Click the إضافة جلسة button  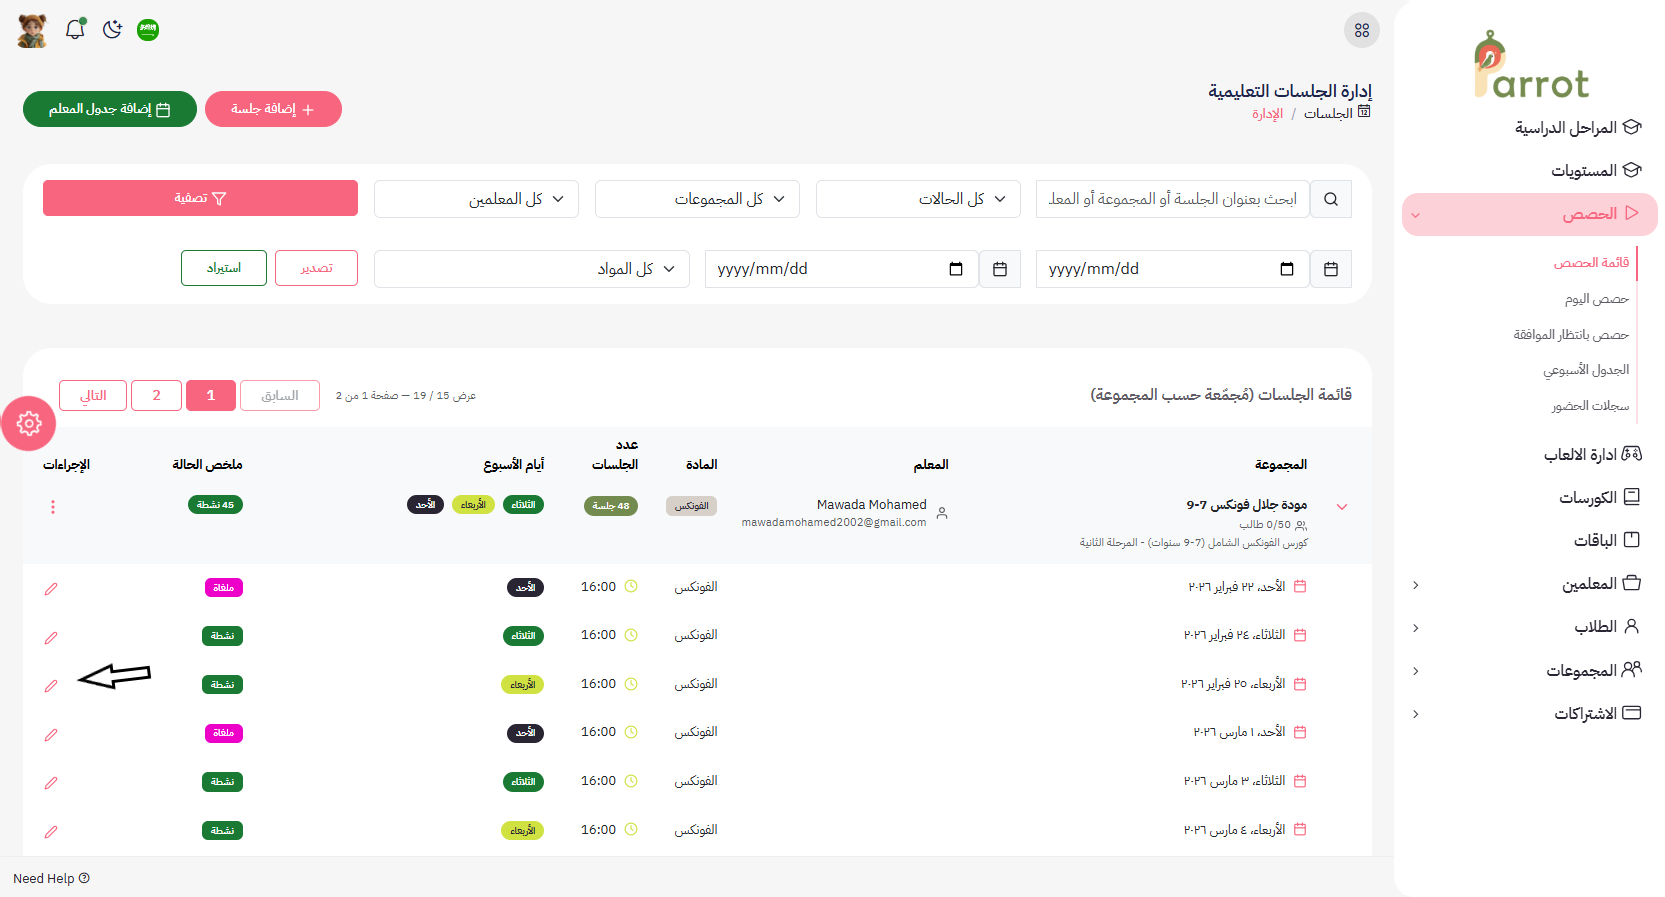click(x=273, y=109)
